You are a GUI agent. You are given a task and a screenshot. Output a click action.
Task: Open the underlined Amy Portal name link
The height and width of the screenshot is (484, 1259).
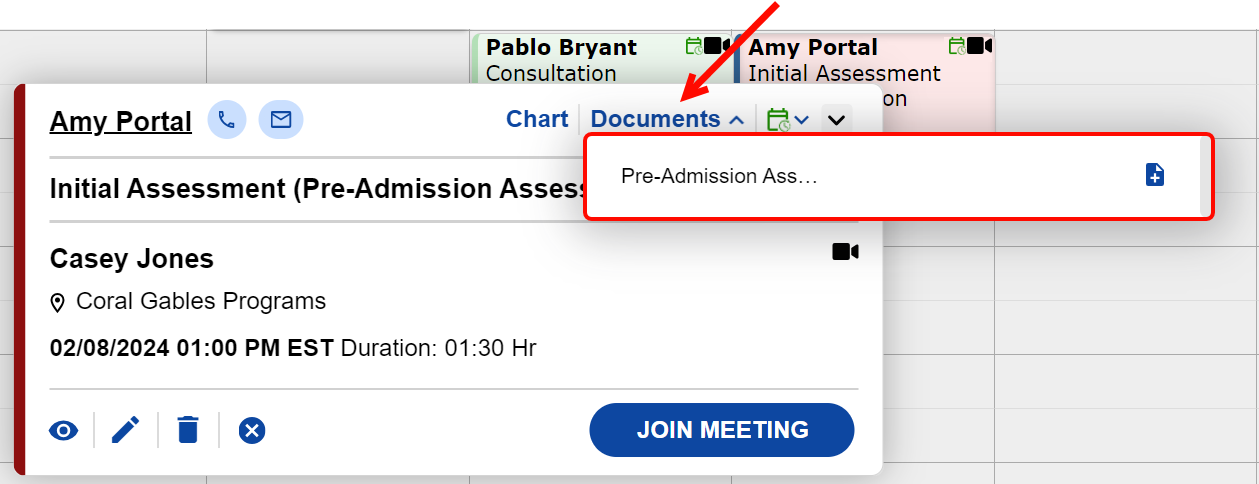[120, 121]
